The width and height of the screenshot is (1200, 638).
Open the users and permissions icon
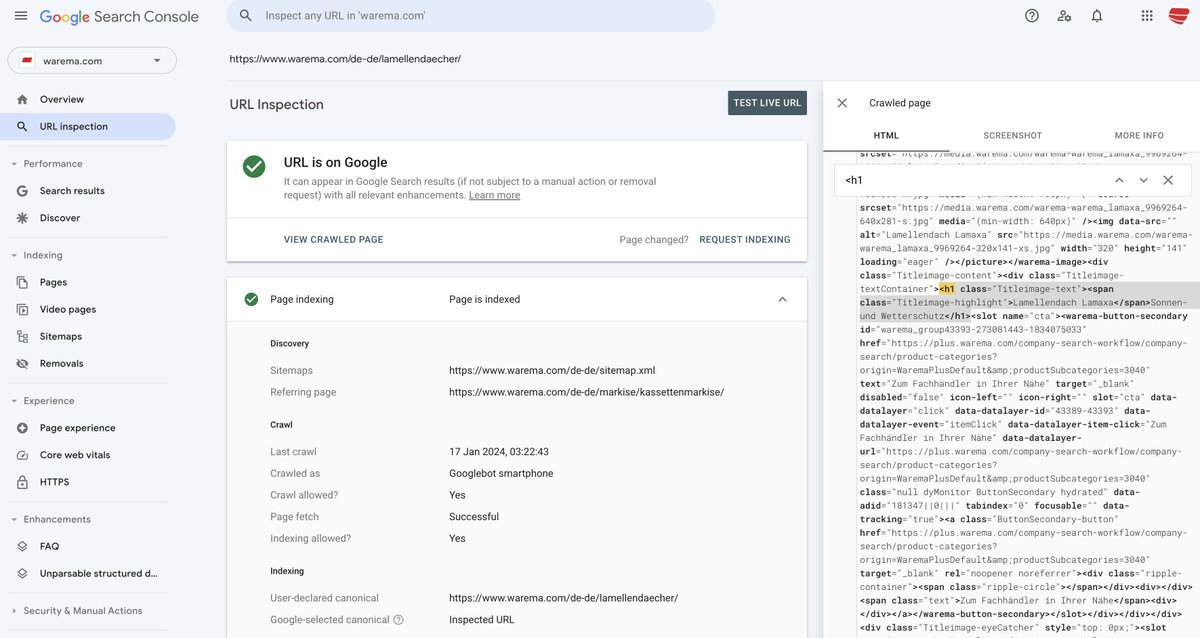pos(1064,16)
